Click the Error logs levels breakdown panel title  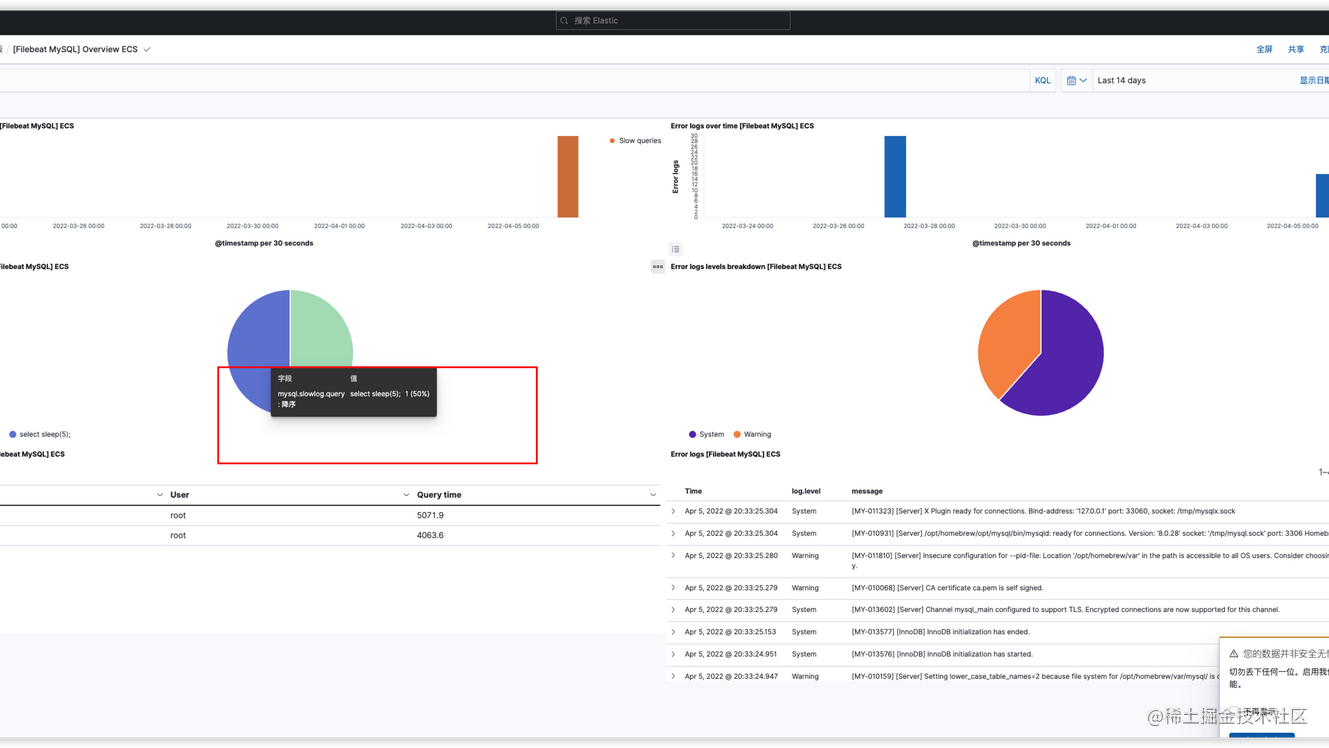coord(756,267)
